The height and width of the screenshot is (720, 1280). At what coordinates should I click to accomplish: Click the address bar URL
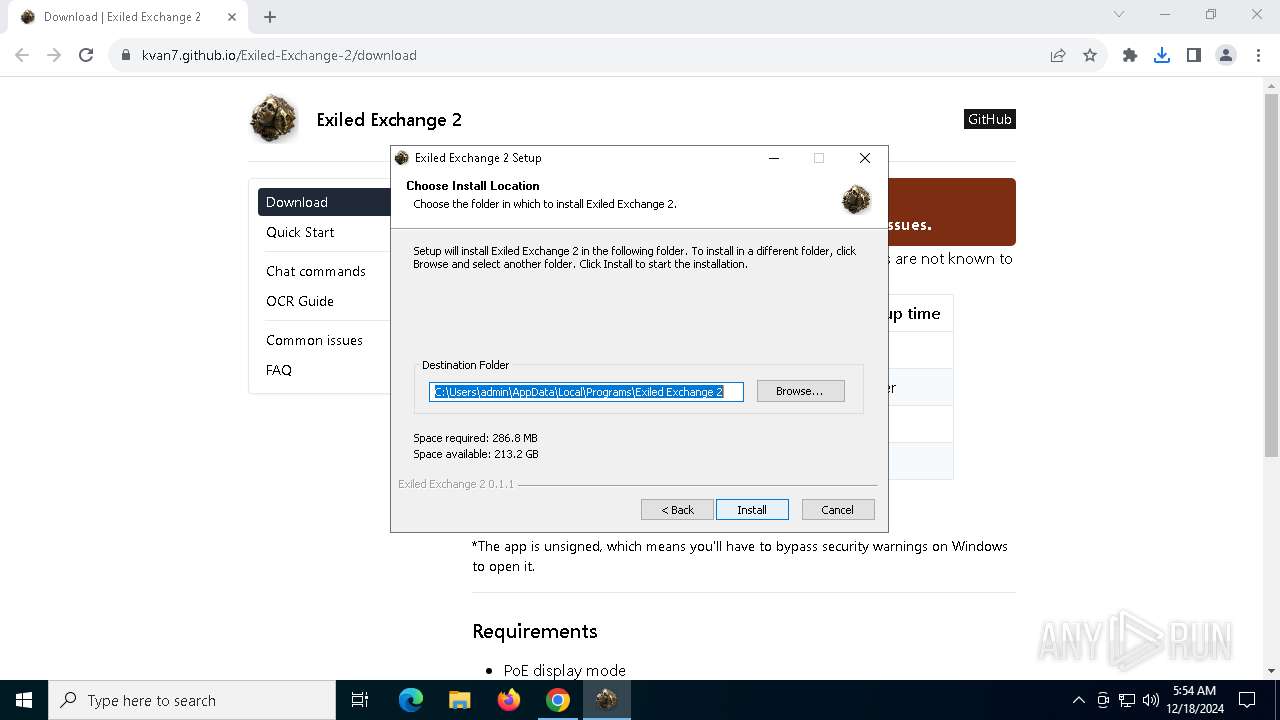(x=279, y=55)
